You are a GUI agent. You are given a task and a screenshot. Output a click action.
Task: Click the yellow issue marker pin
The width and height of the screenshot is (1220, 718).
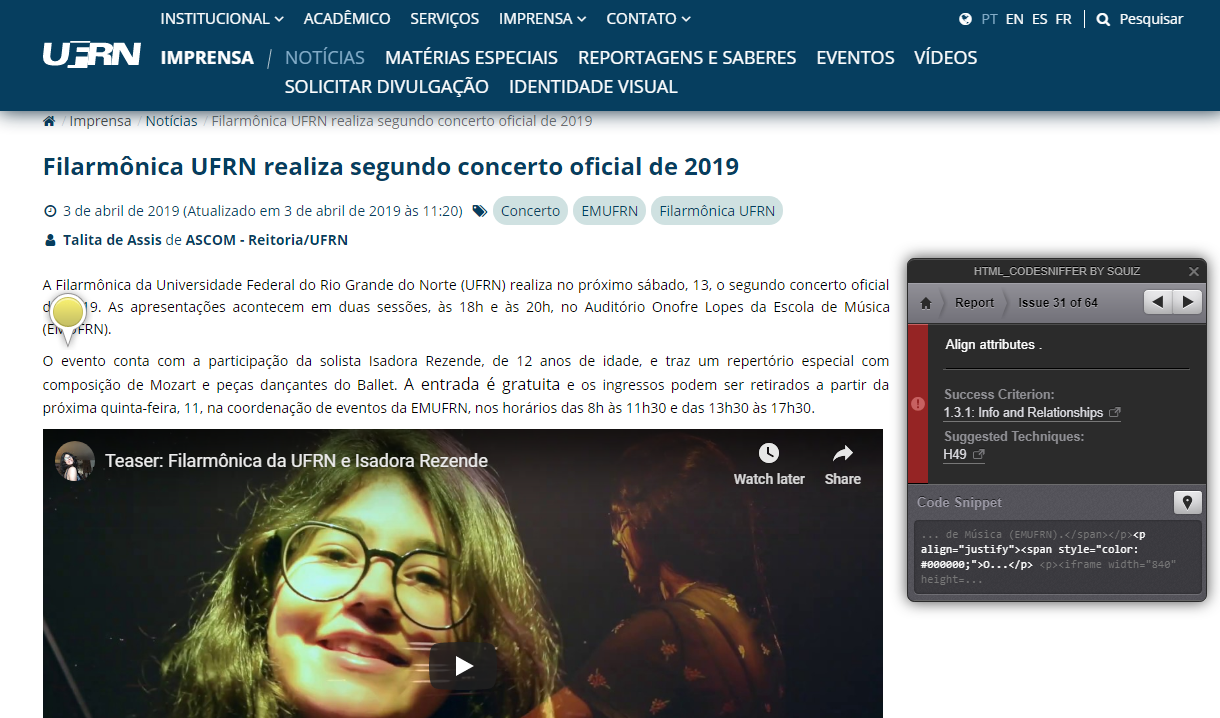tap(68, 315)
